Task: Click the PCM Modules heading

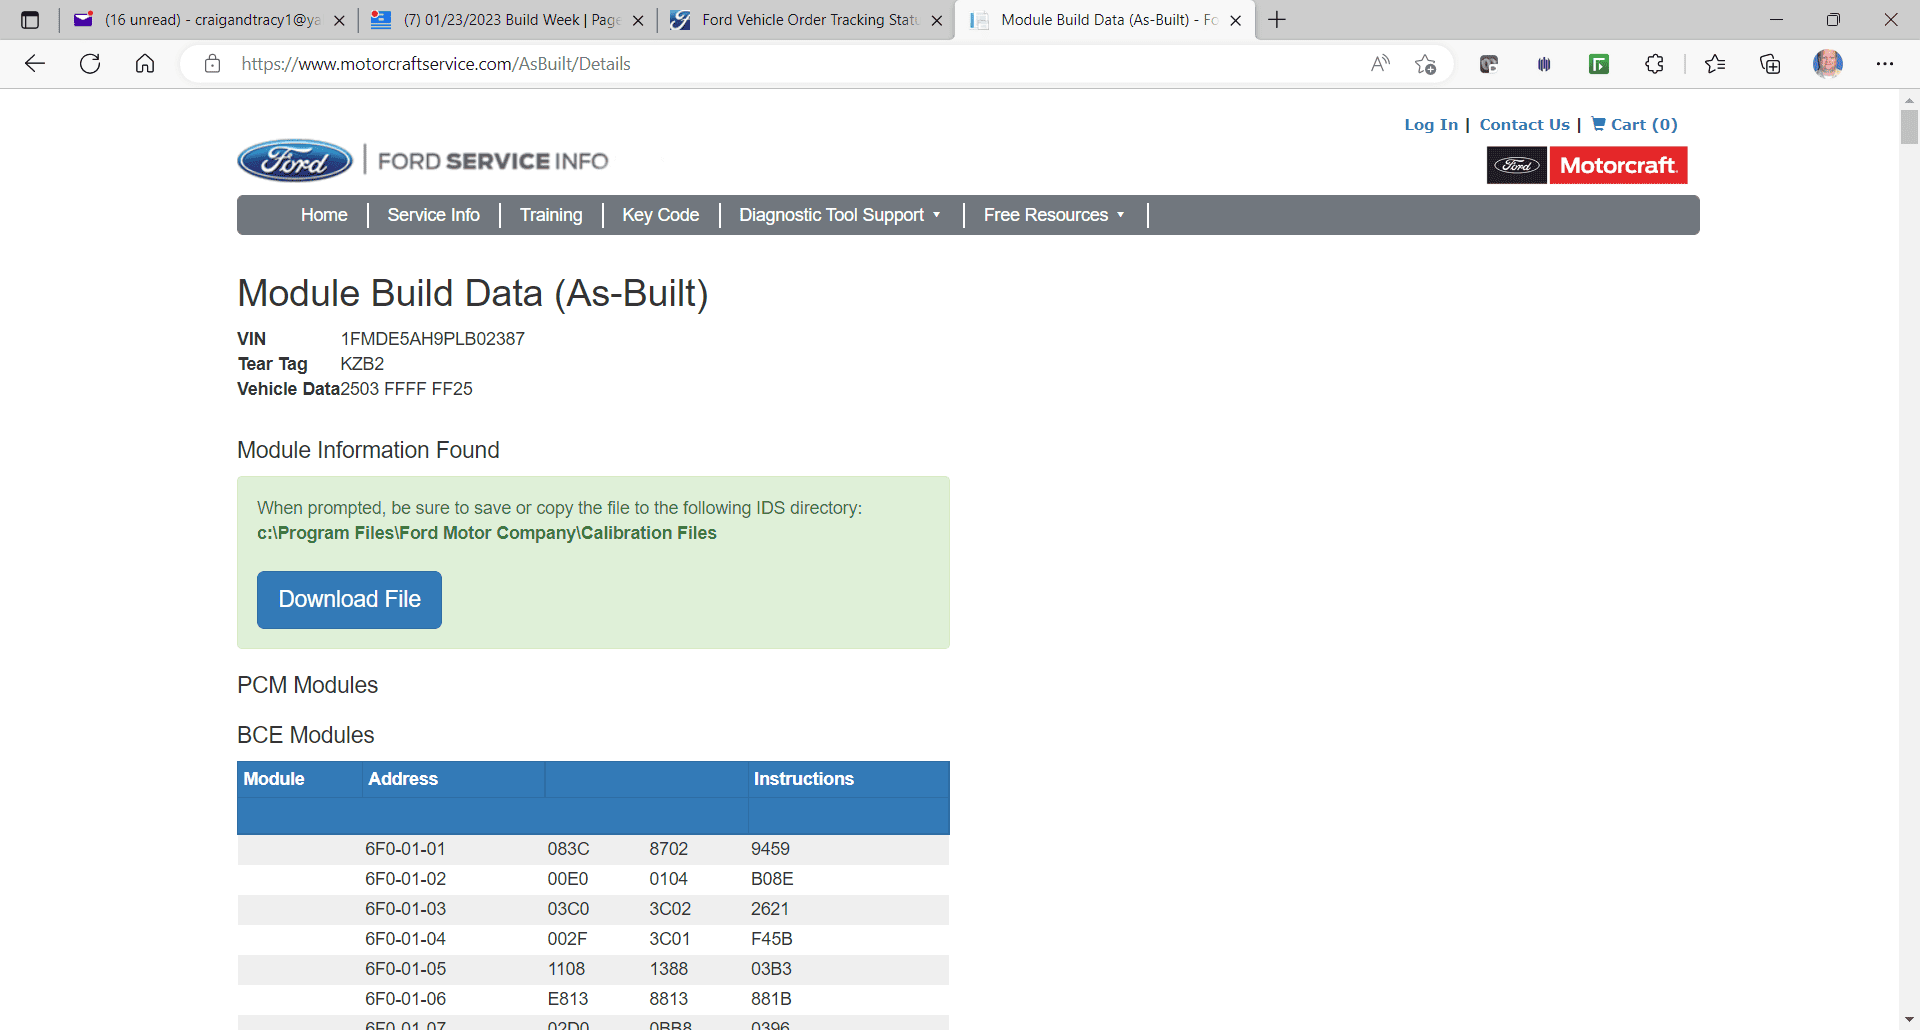Action: (307, 685)
